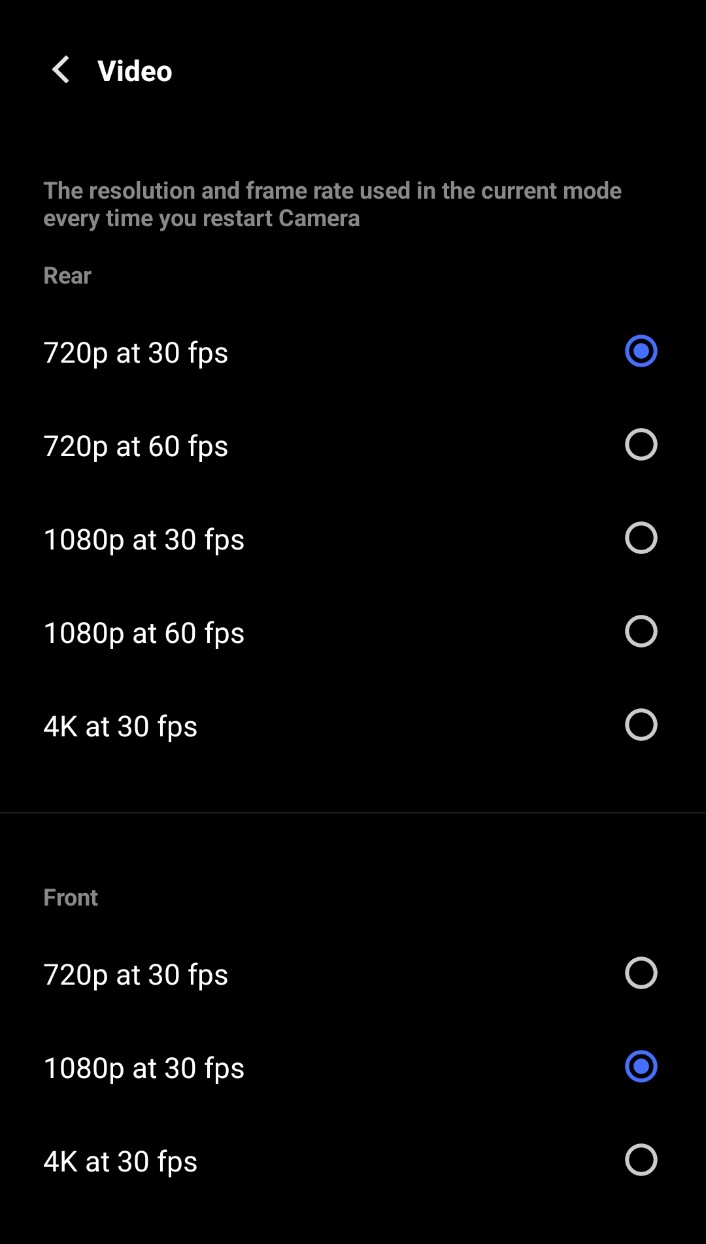This screenshot has width=706, height=1244.
Task: Choose the Front 4K at 30 fps radio button
Action: 640,1160
